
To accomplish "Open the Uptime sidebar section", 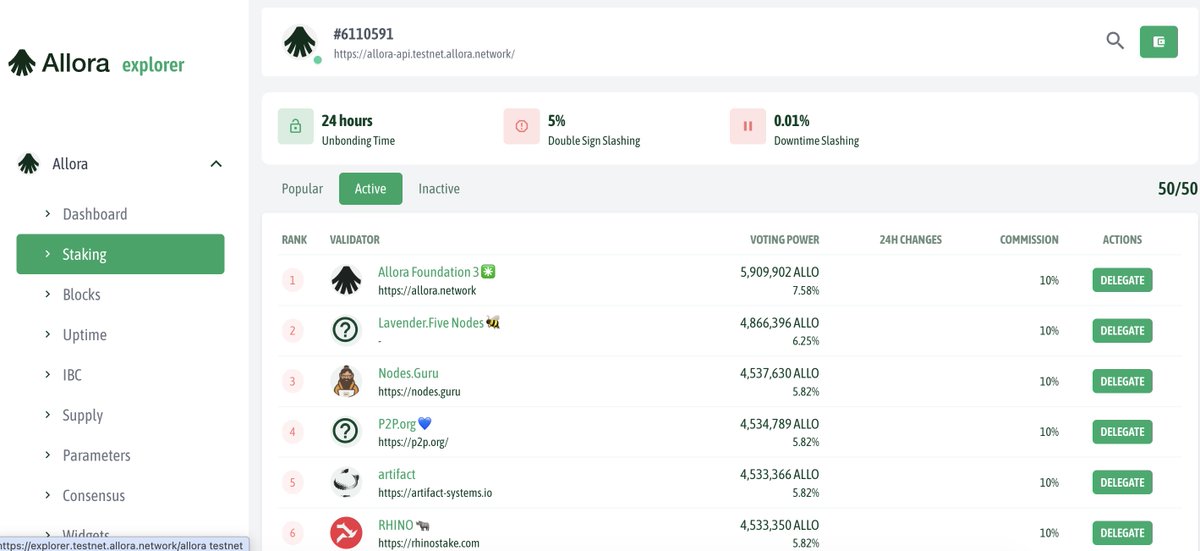I will (x=84, y=335).
